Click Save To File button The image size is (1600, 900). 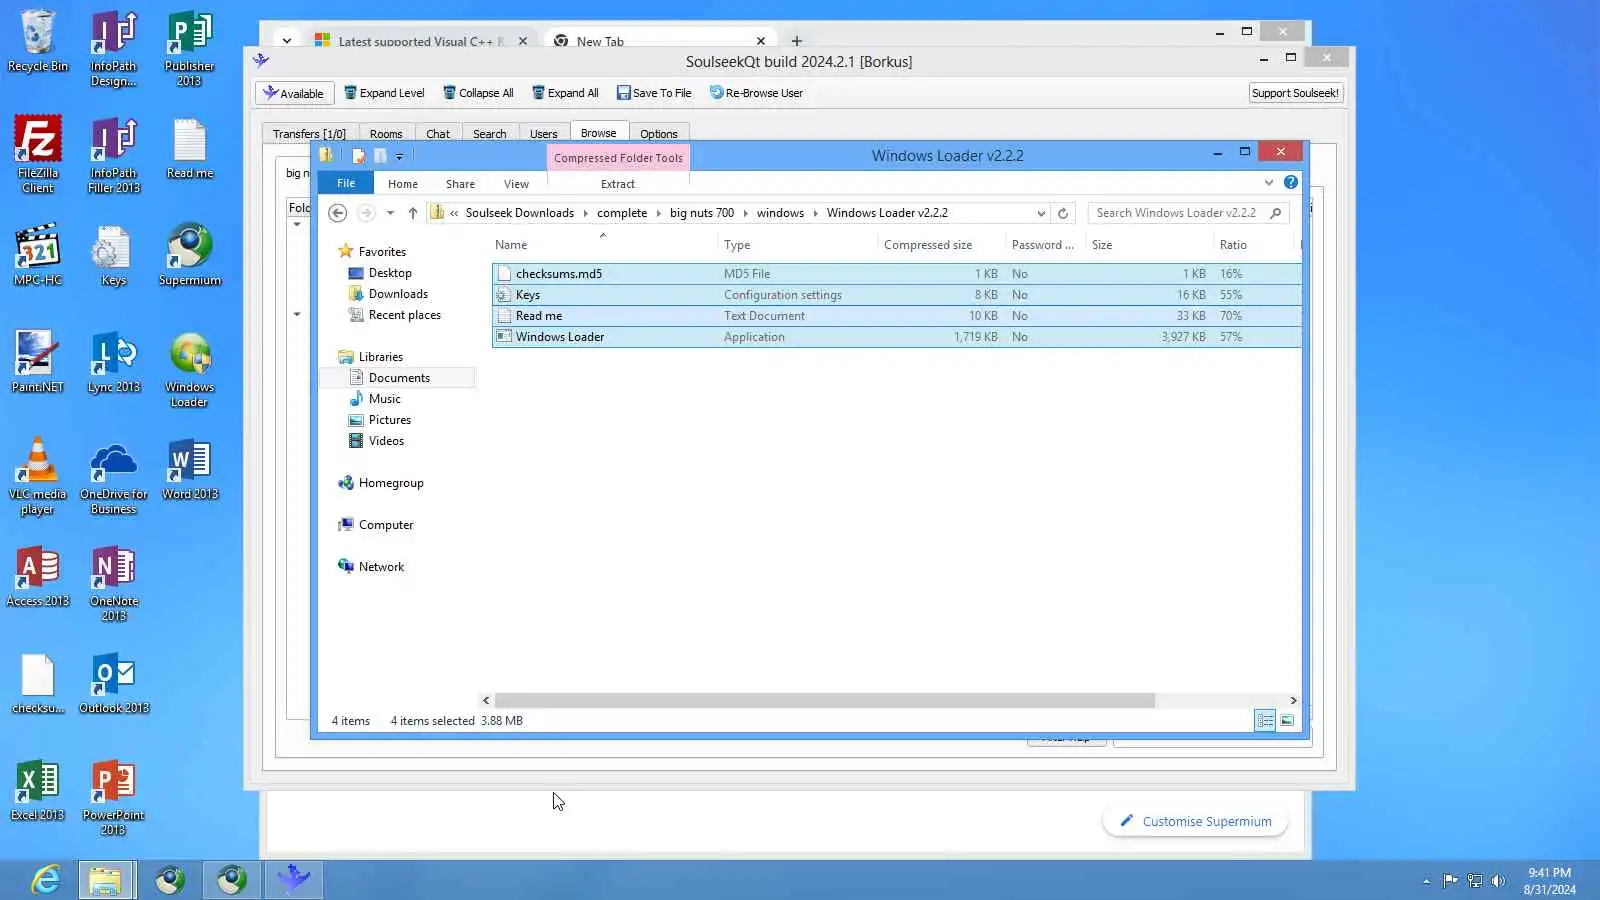[x=654, y=93]
